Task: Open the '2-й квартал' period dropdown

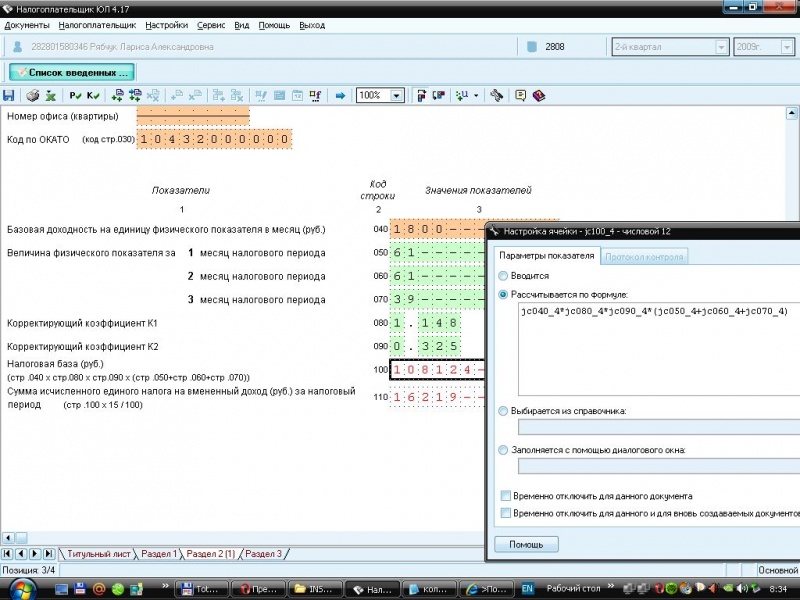Action: [721, 47]
